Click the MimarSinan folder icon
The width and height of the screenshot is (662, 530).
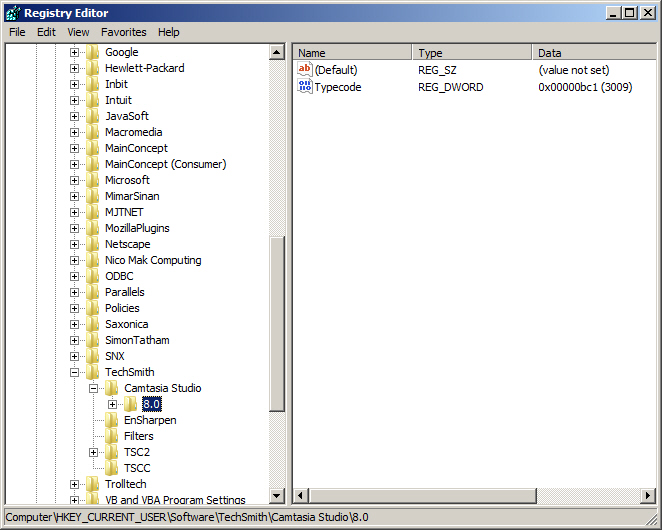point(92,196)
